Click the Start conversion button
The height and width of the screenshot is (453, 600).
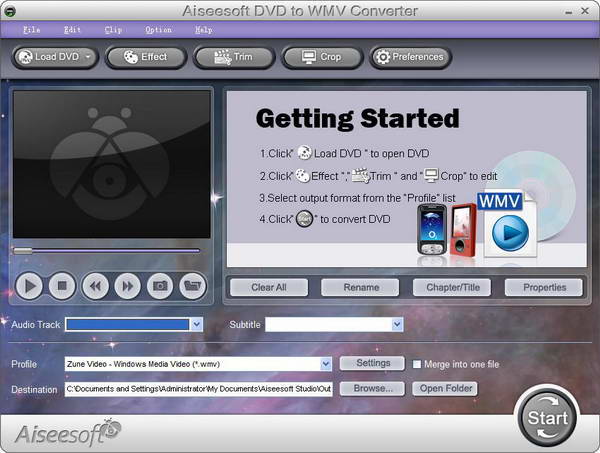coord(547,417)
